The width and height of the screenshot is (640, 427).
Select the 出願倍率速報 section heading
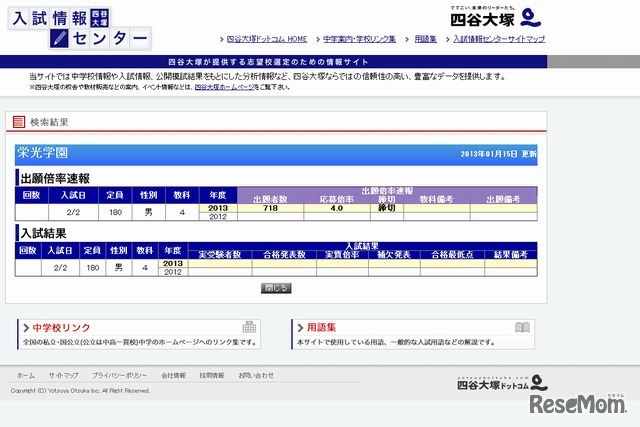pos(55,178)
